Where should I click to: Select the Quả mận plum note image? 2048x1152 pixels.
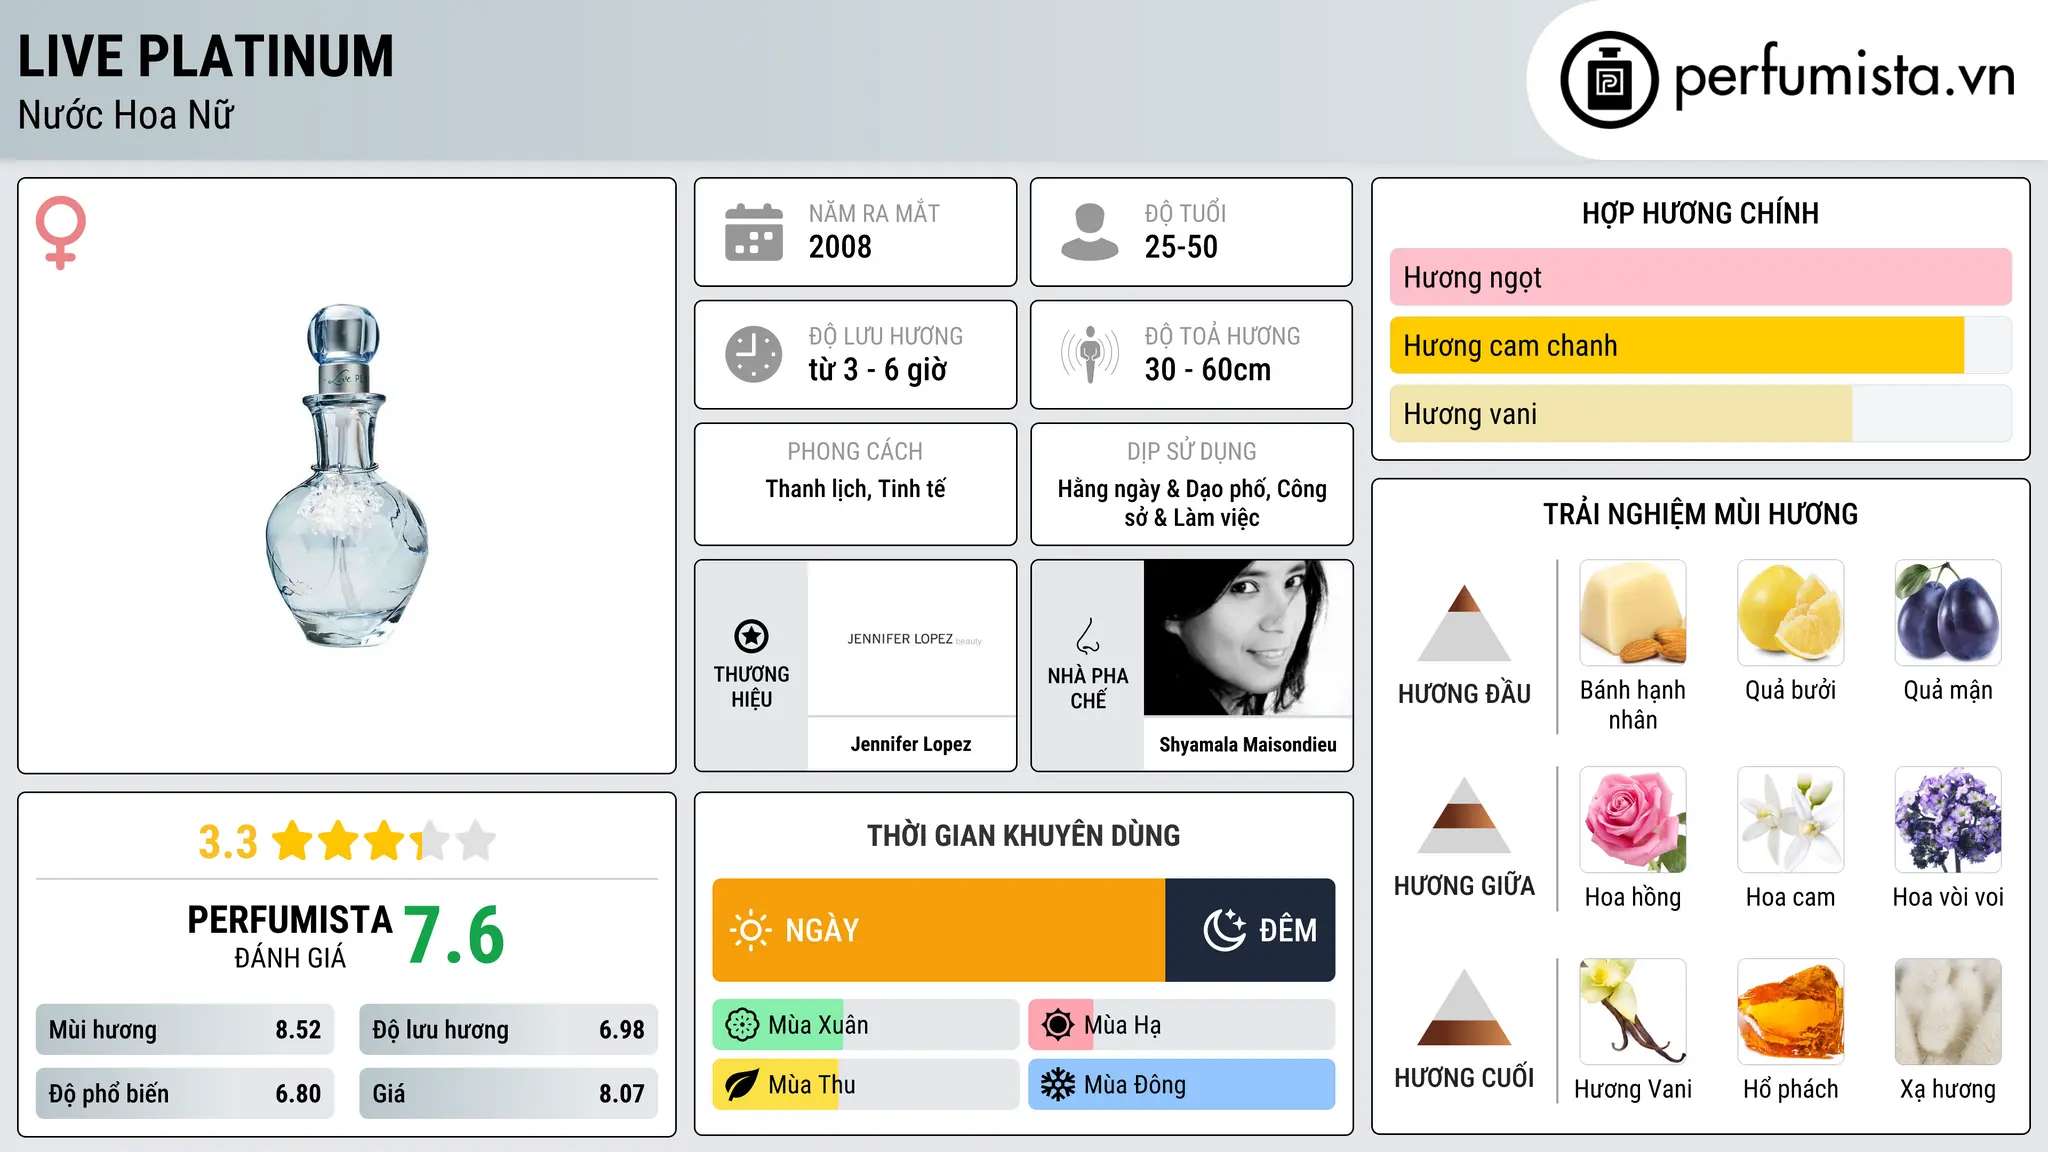(x=1948, y=613)
